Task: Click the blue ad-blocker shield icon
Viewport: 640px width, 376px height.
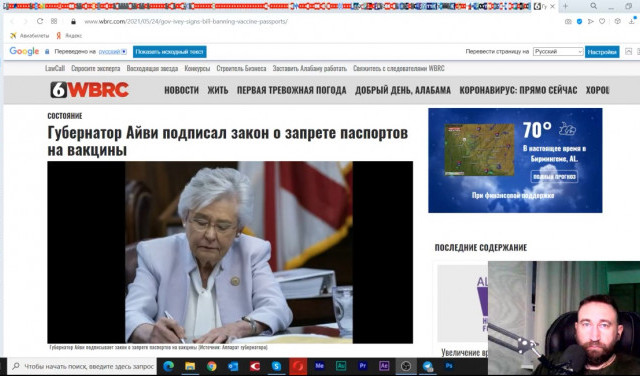Action: (x=579, y=21)
